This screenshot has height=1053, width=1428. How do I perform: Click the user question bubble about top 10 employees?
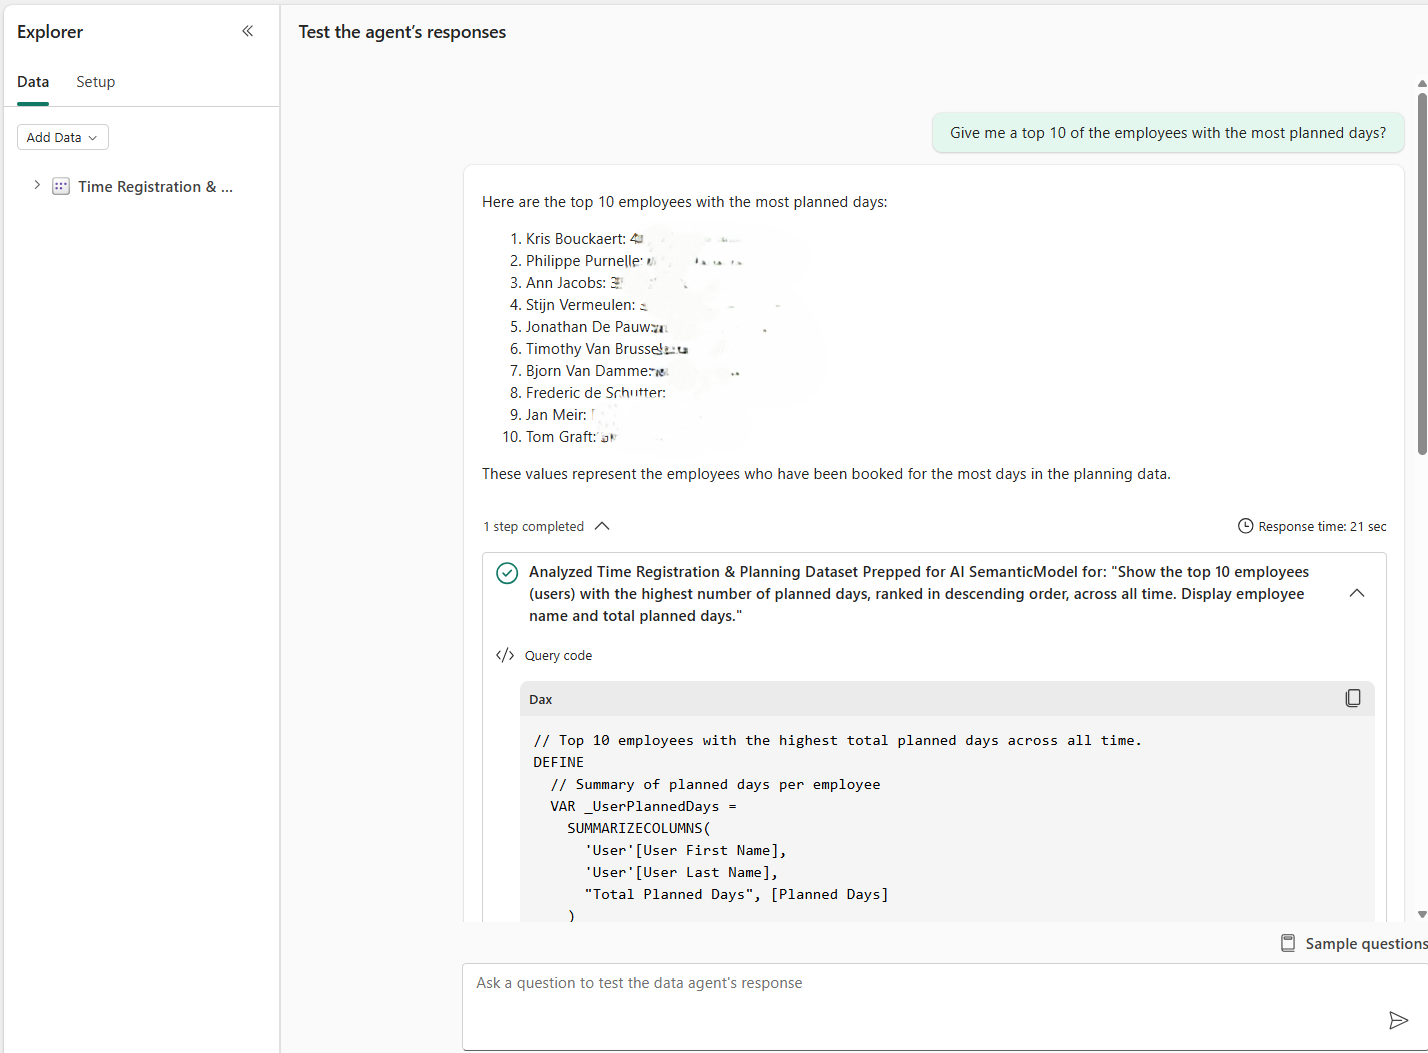click(1167, 132)
